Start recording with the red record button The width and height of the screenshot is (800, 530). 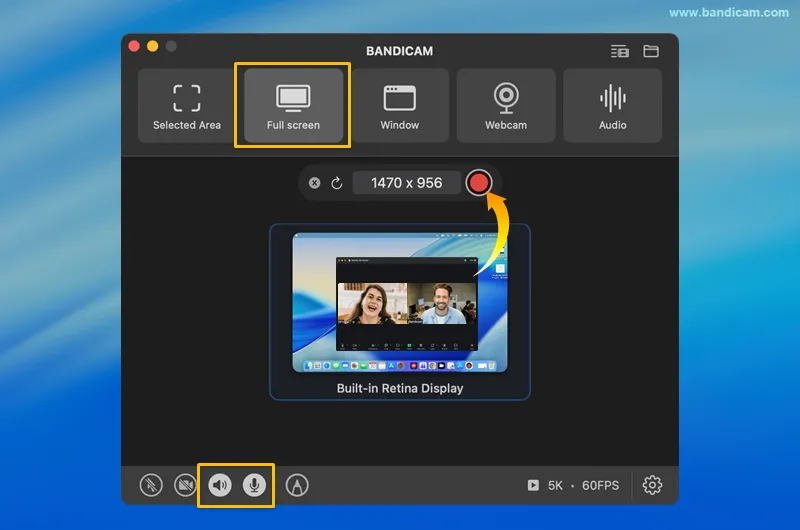point(479,183)
